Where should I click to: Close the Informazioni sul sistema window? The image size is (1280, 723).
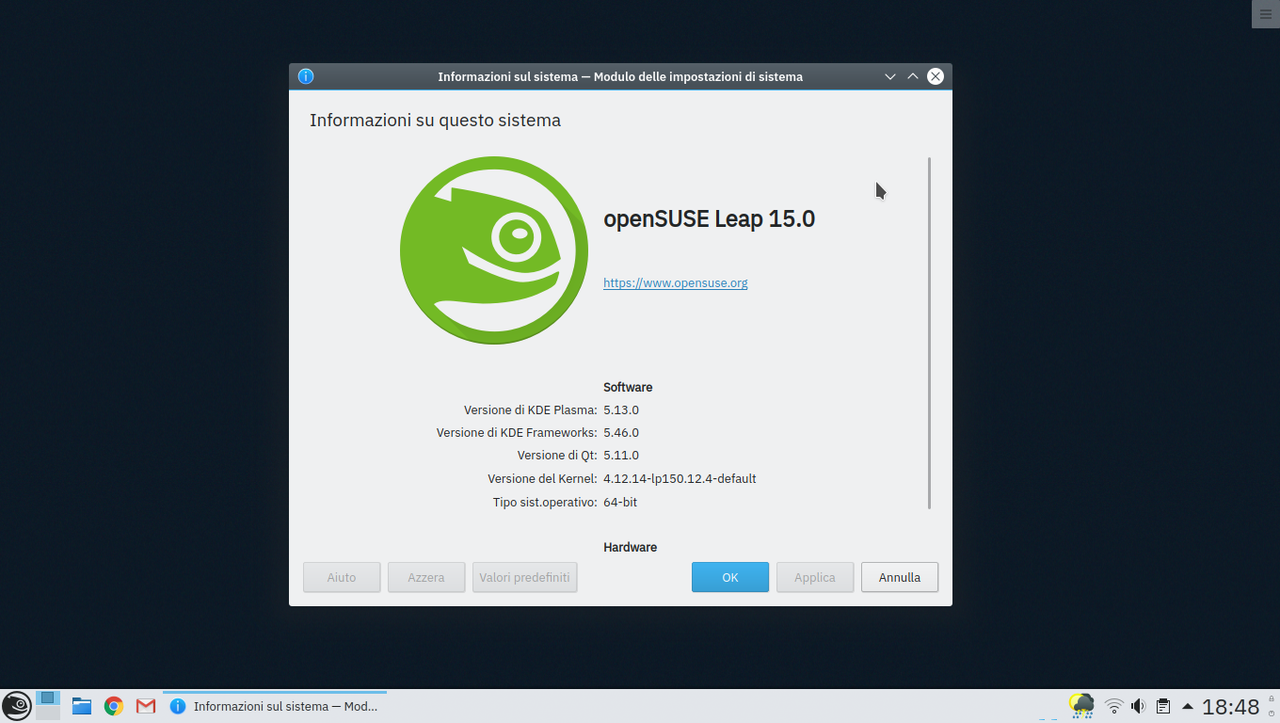(935, 76)
